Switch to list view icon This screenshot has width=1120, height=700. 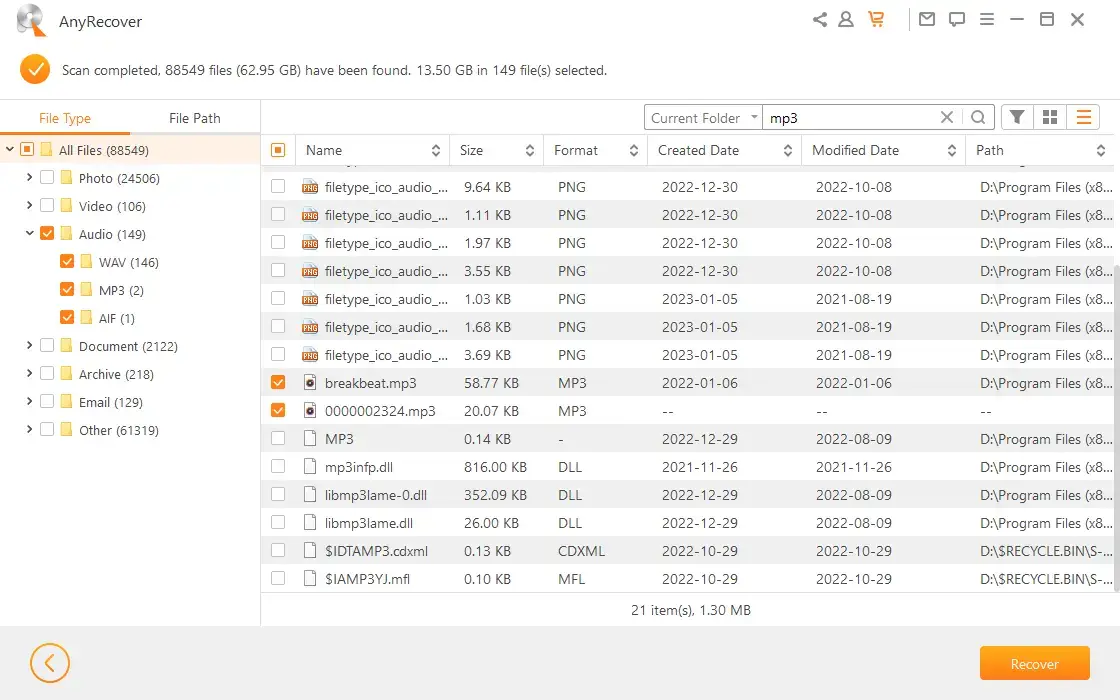[x=1083, y=117]
